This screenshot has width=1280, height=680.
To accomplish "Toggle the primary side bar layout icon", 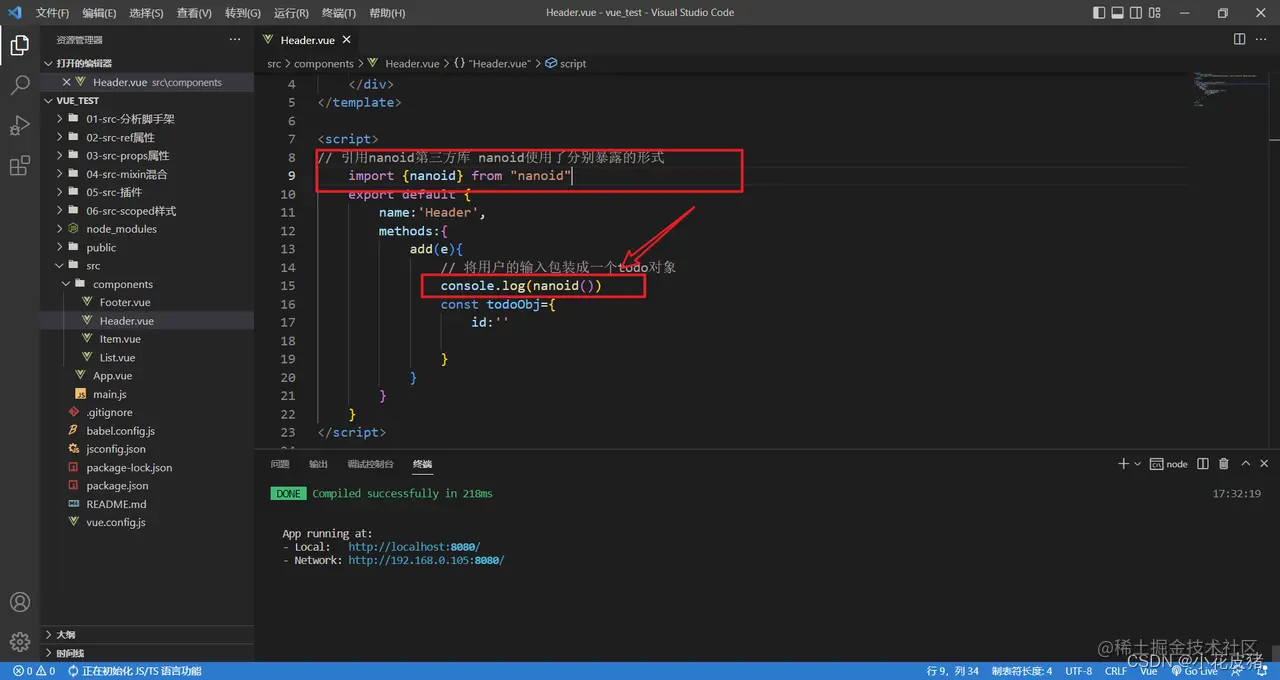I will pos(1100,13).
